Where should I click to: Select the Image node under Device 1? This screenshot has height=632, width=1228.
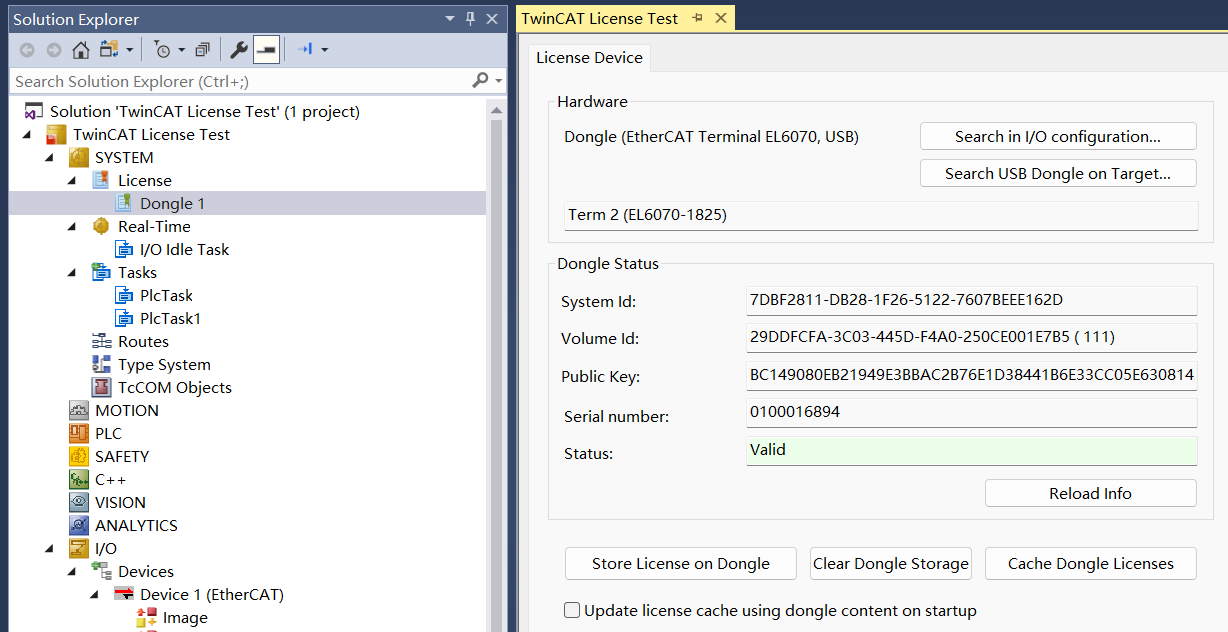point(185,618)
